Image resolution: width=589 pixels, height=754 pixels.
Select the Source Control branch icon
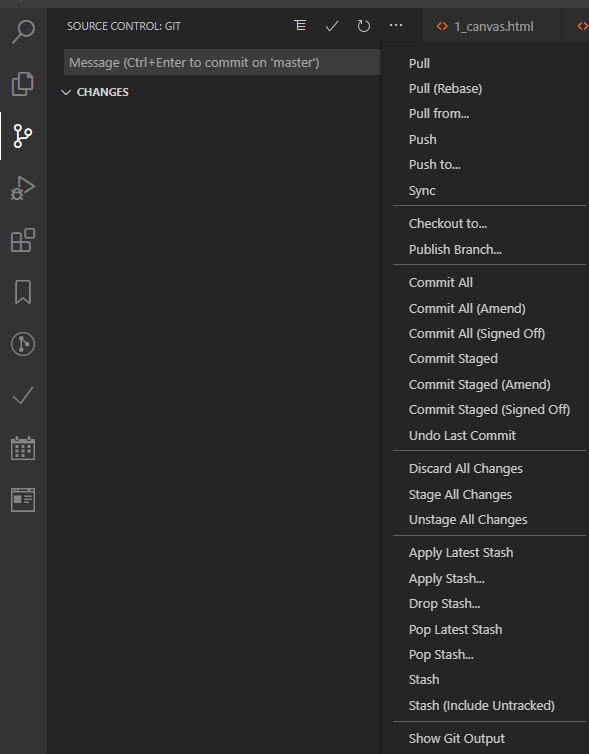pyautogui.click(x=23, y=136)
